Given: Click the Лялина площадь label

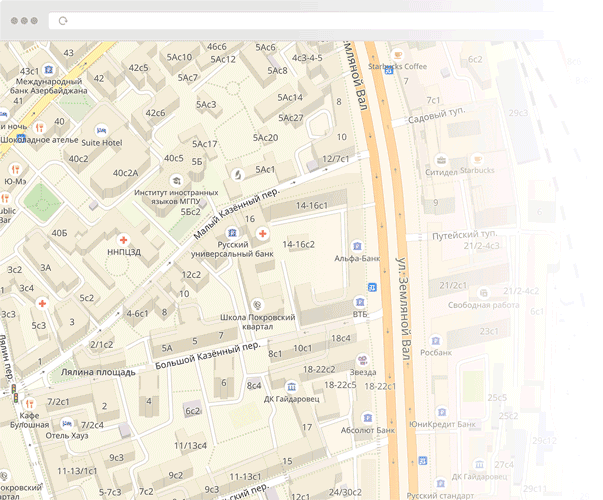Looking at the screenshot, I should [x=98, y=372].
